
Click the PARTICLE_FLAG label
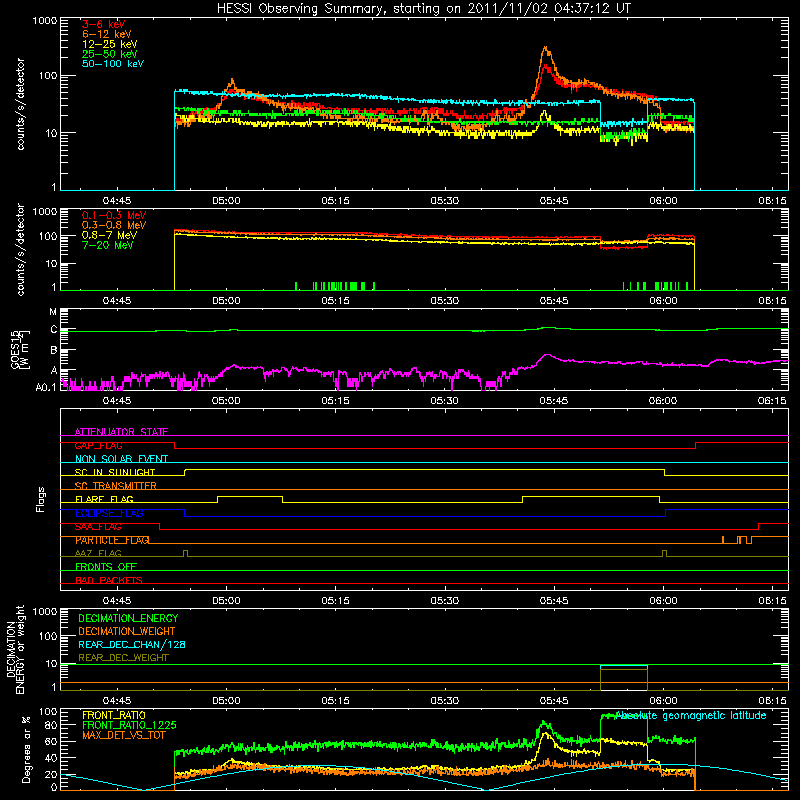[112, 540]
